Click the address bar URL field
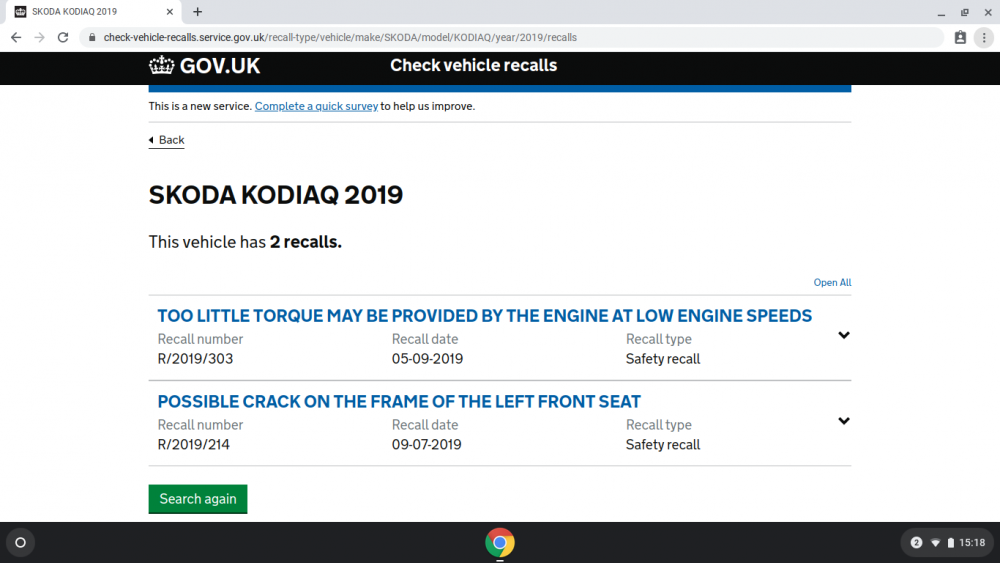Viewport: 1000px width, 563px height. coord(512,38)
